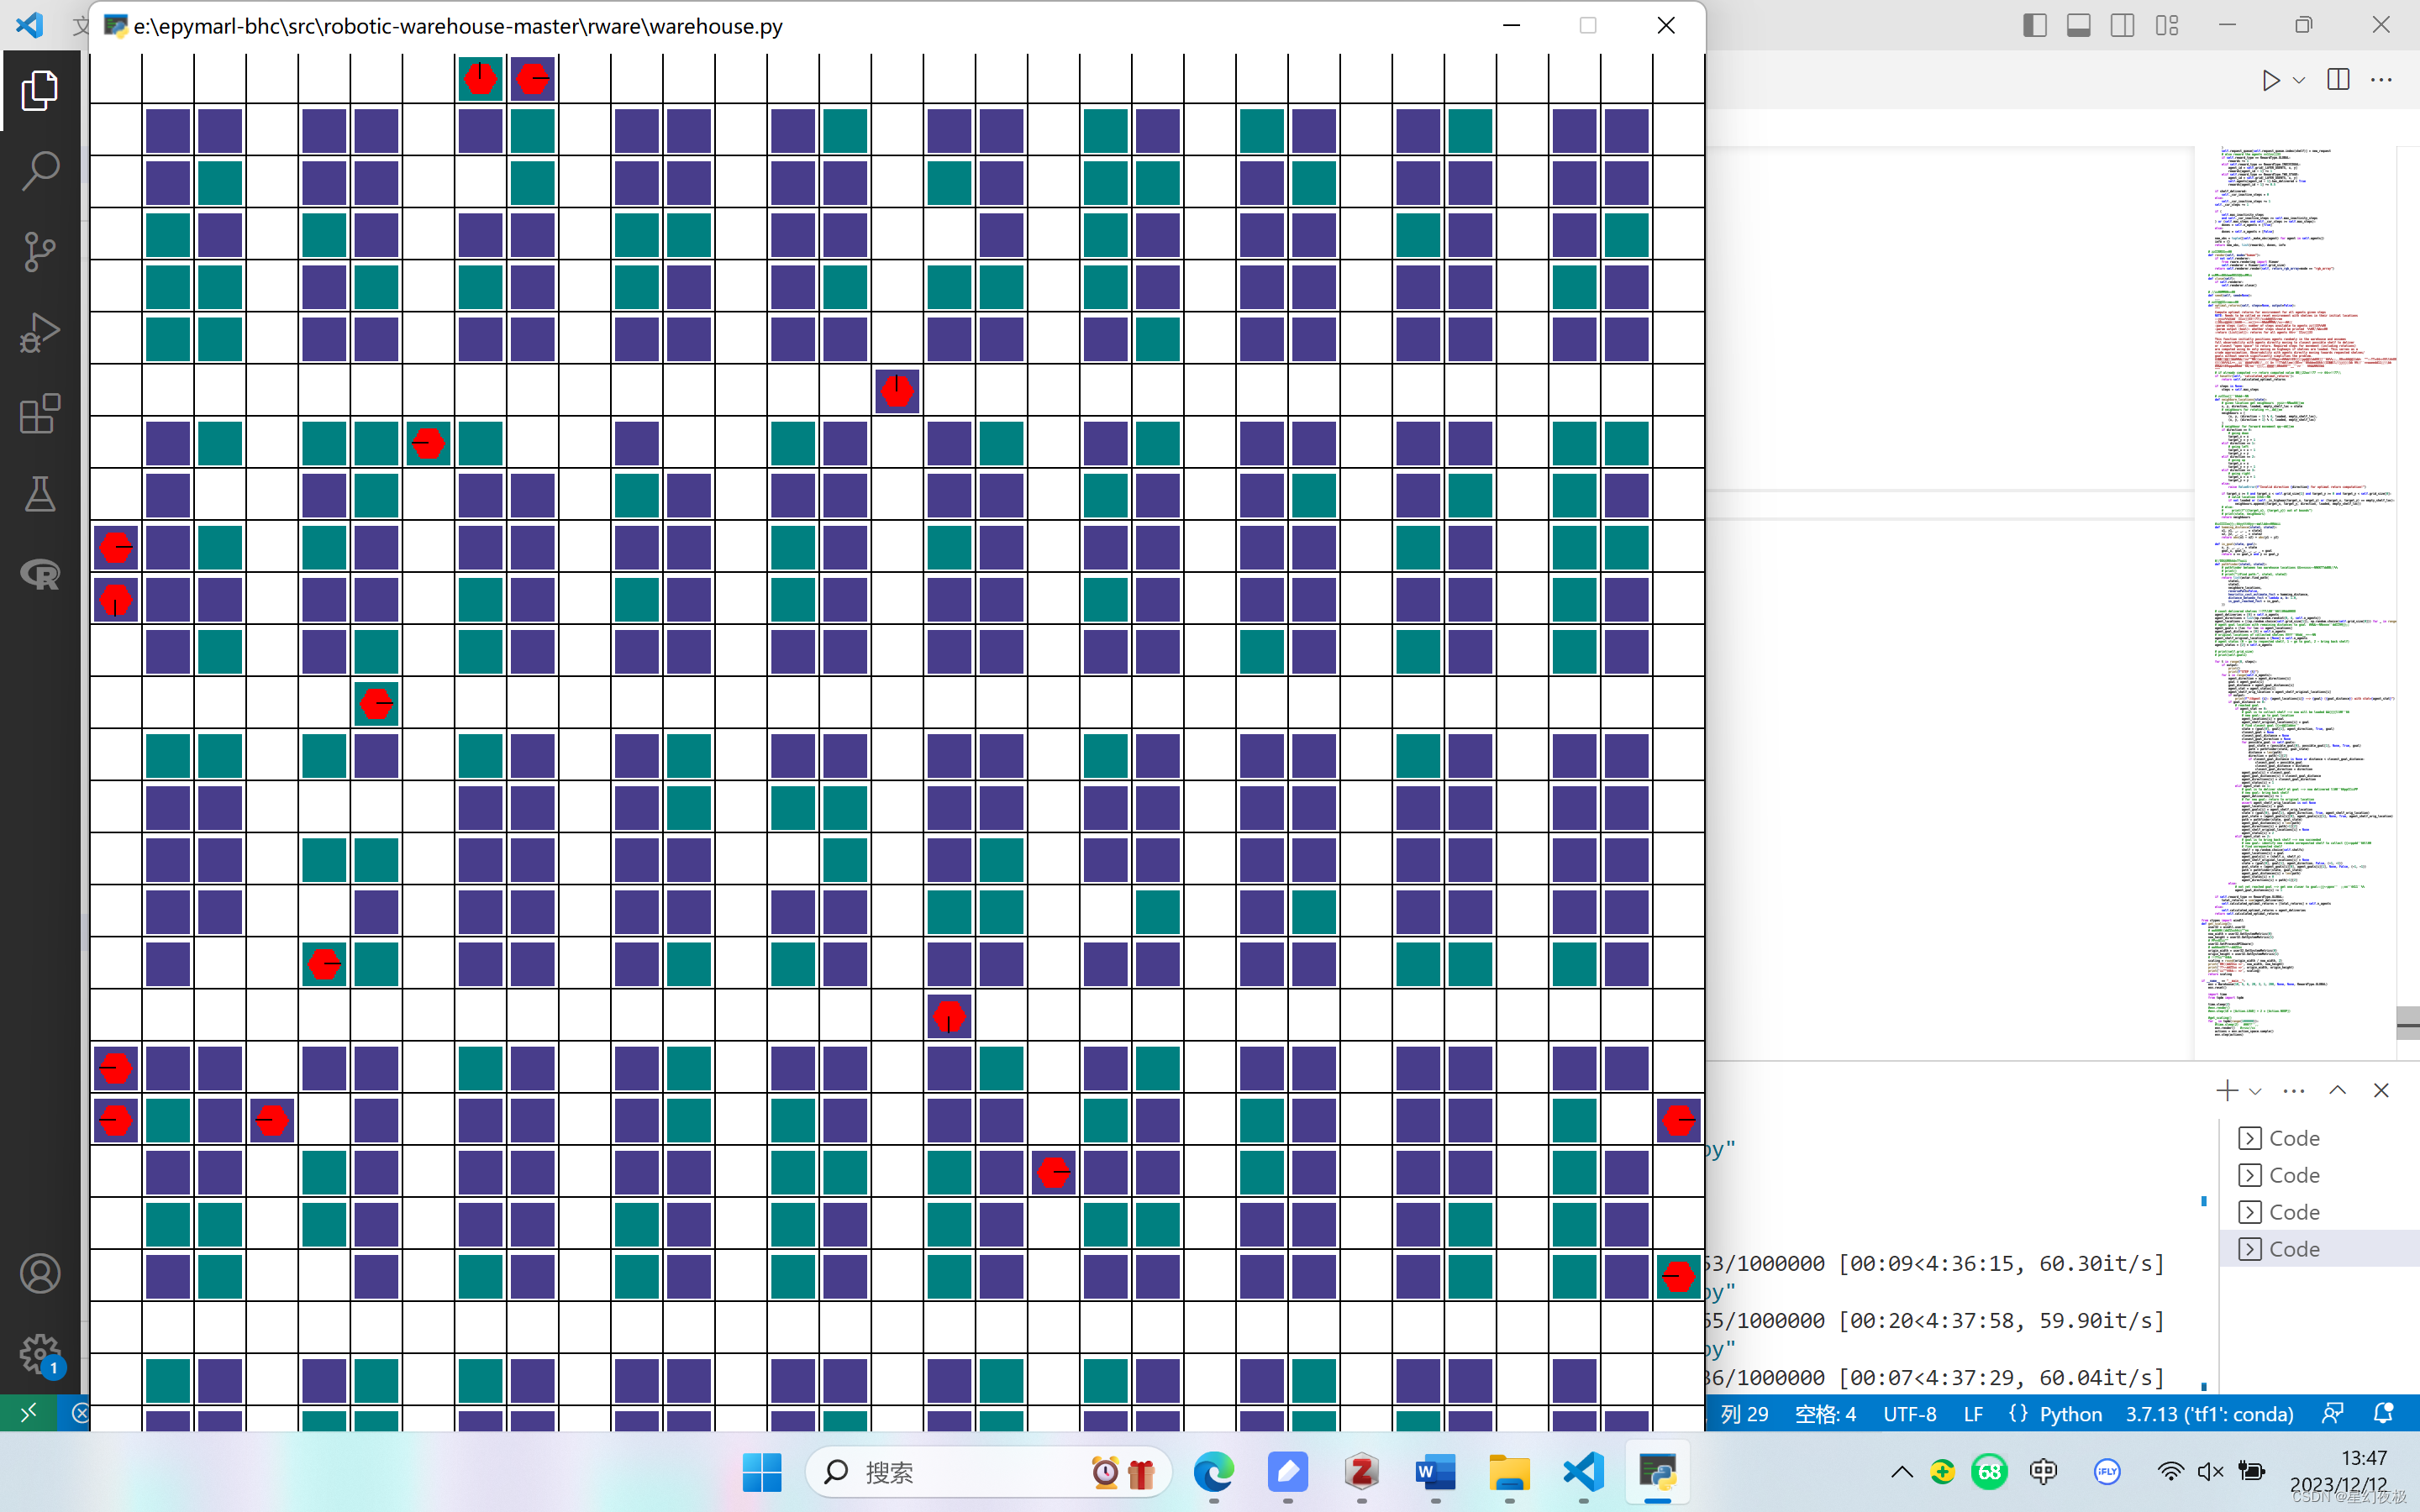
Task: Select interpreter 3.7.13 ('tf1': conda)
Action: 2209,1414
